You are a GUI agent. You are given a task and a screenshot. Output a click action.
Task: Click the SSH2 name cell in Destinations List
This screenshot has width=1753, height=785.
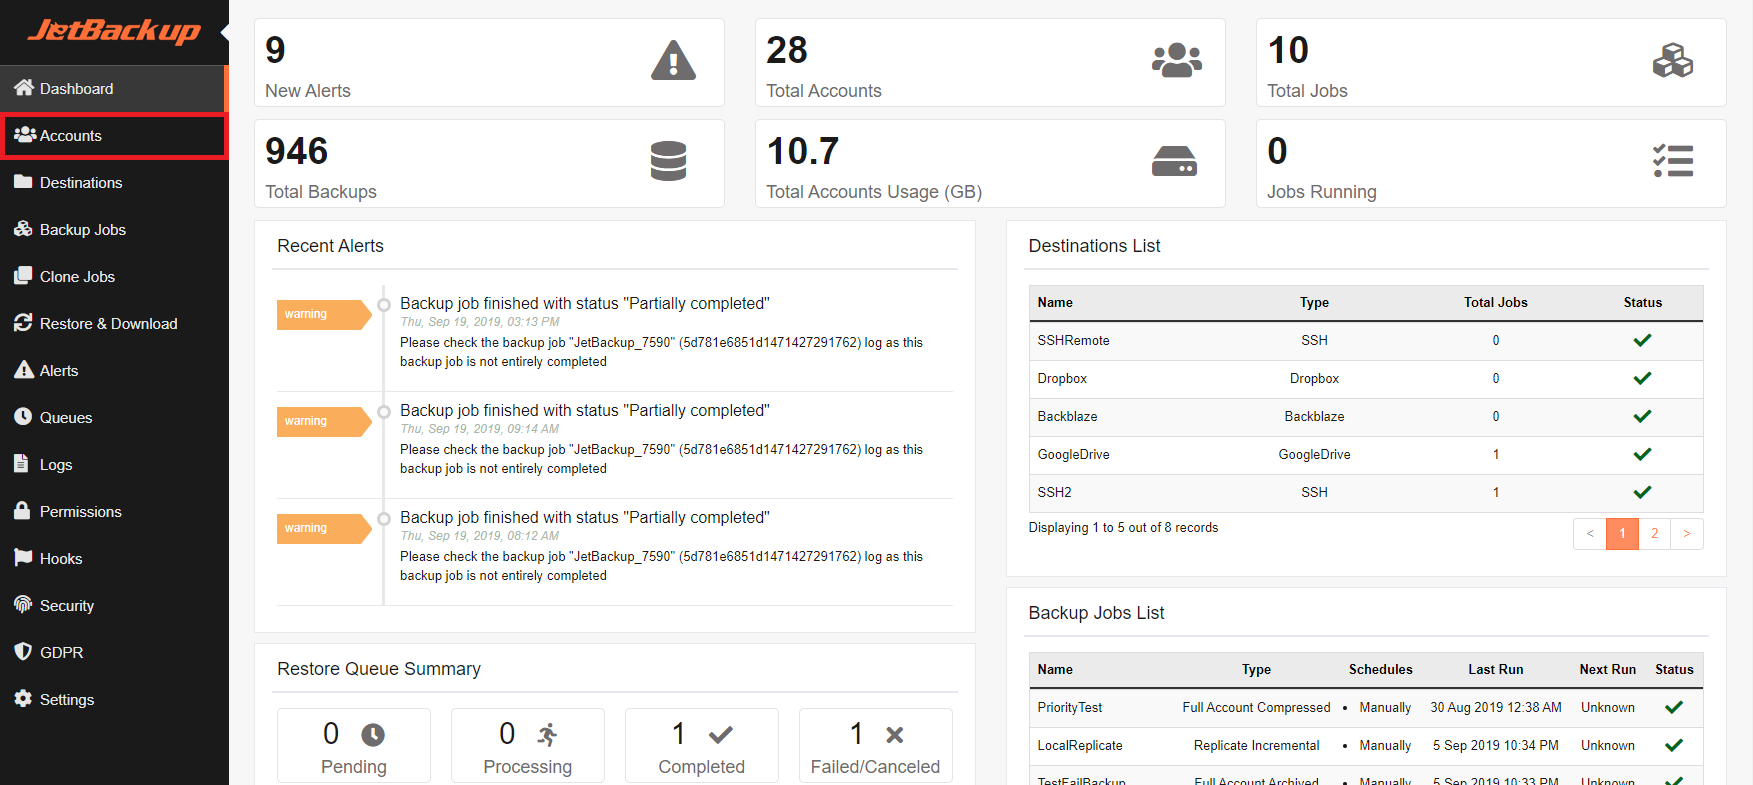(x=1054, y=492)
